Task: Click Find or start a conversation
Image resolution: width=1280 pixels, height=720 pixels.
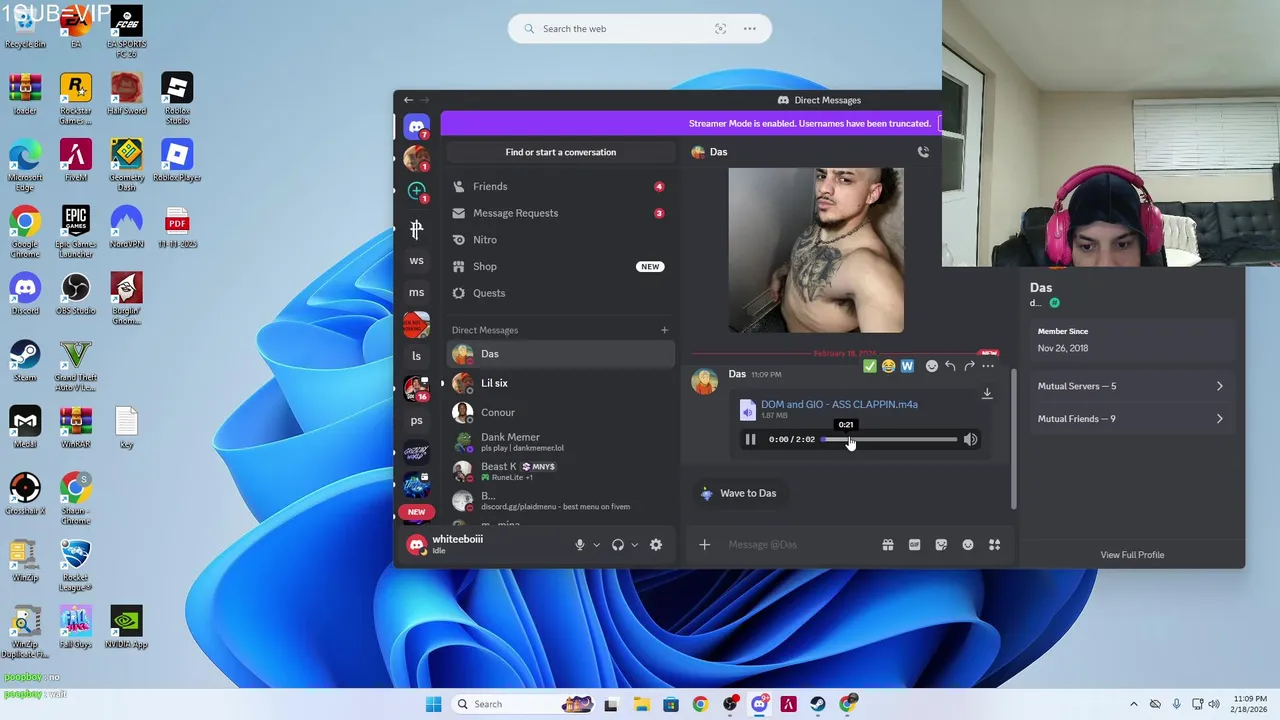Action: (561, 152)
